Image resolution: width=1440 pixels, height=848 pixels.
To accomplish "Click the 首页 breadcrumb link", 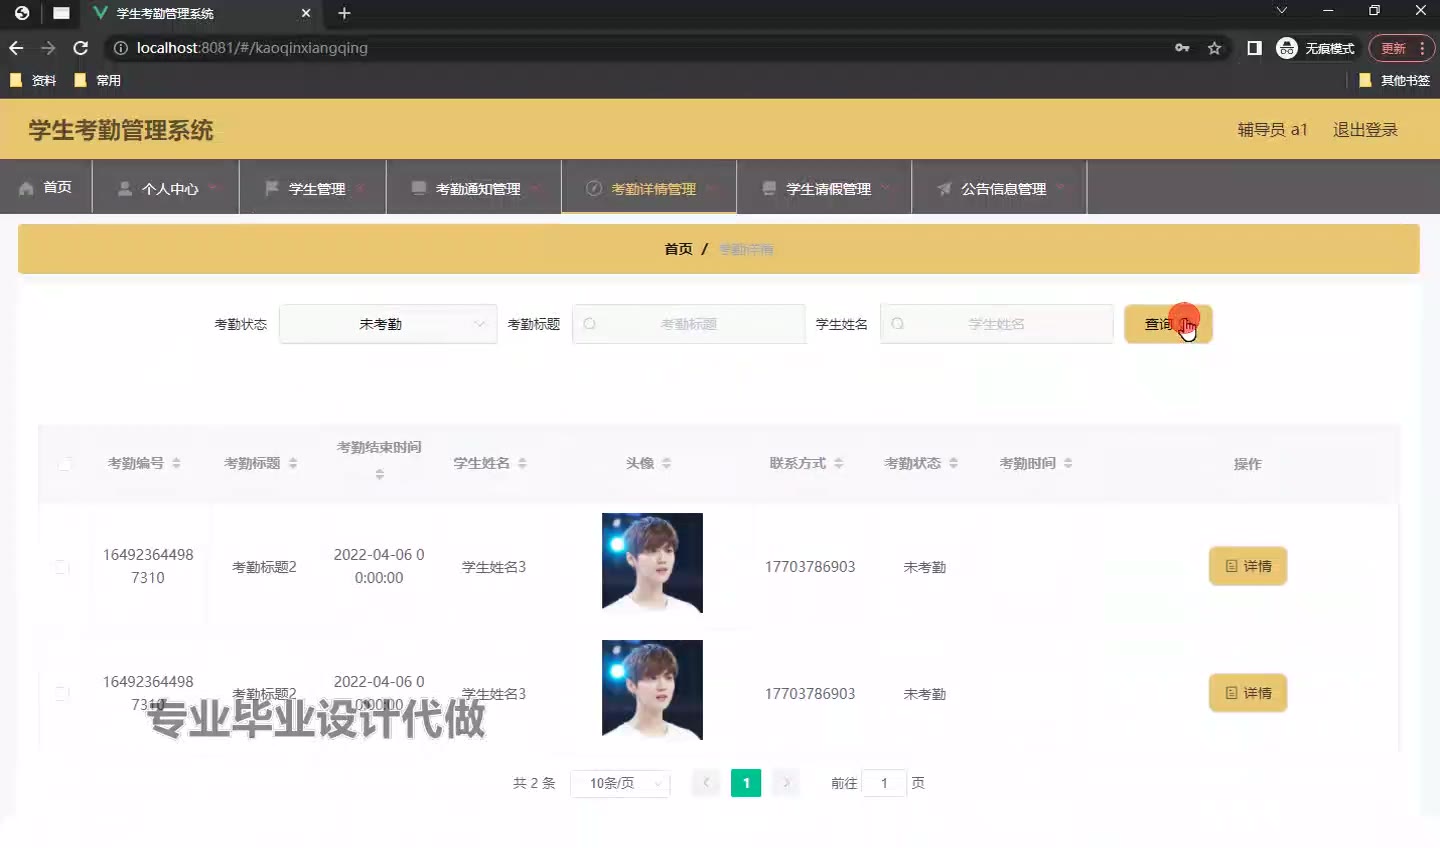I will [678, 249].
